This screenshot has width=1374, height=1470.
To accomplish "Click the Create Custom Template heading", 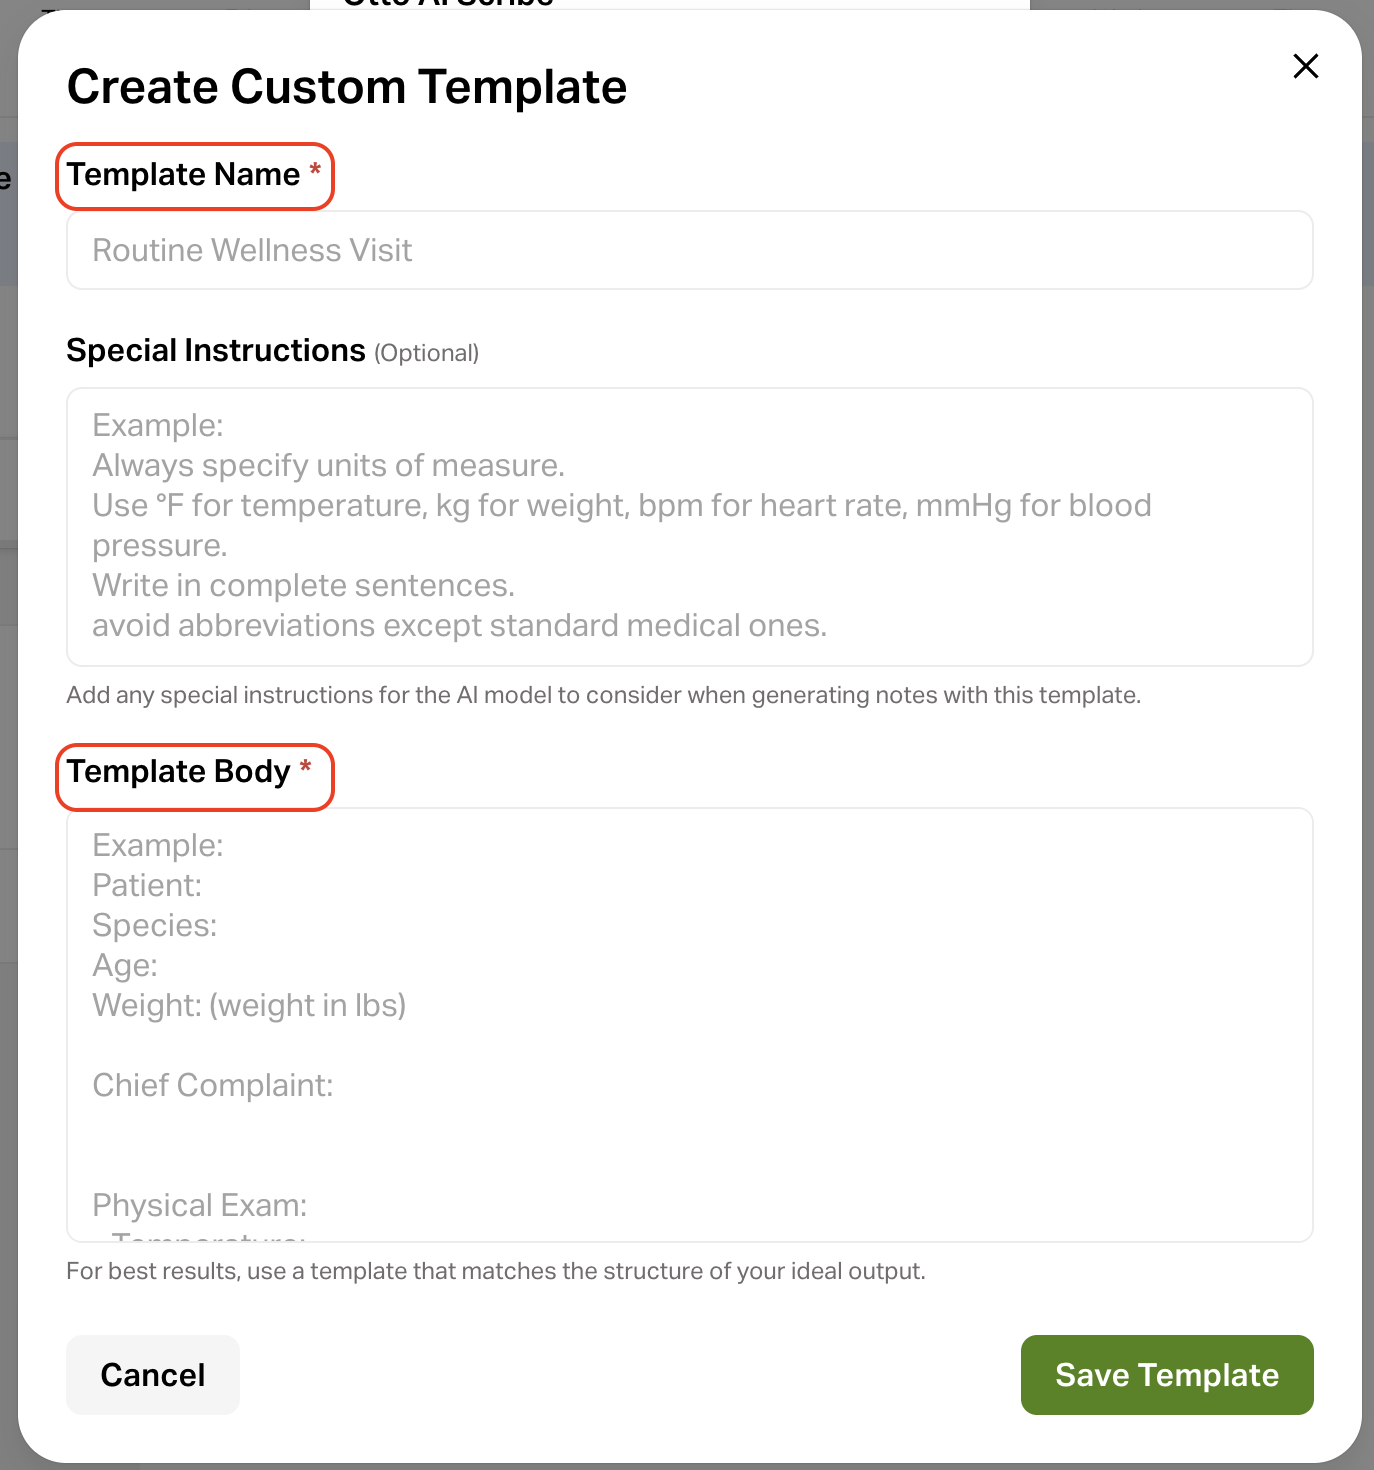I will tap(347, 87).
